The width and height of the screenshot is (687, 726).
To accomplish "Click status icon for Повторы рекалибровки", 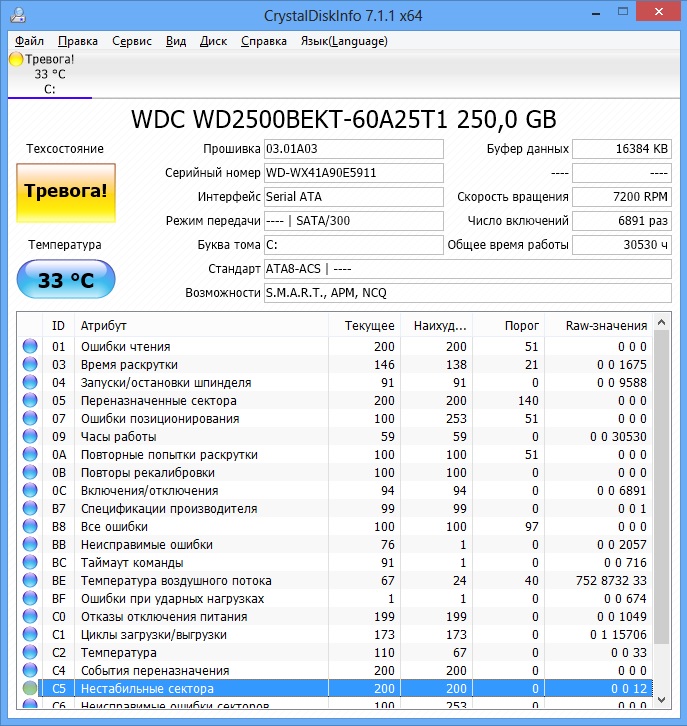I will [x=30, y=473].
